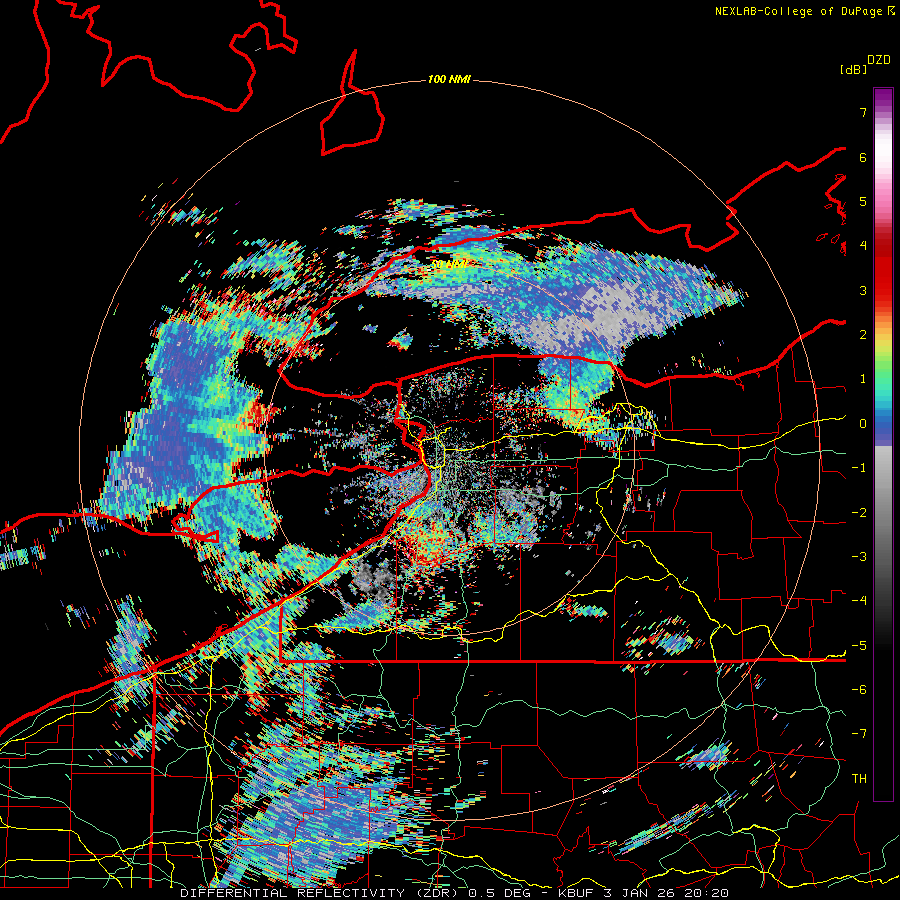Click the 100 NMI range ring label

(x=449, y=79)
